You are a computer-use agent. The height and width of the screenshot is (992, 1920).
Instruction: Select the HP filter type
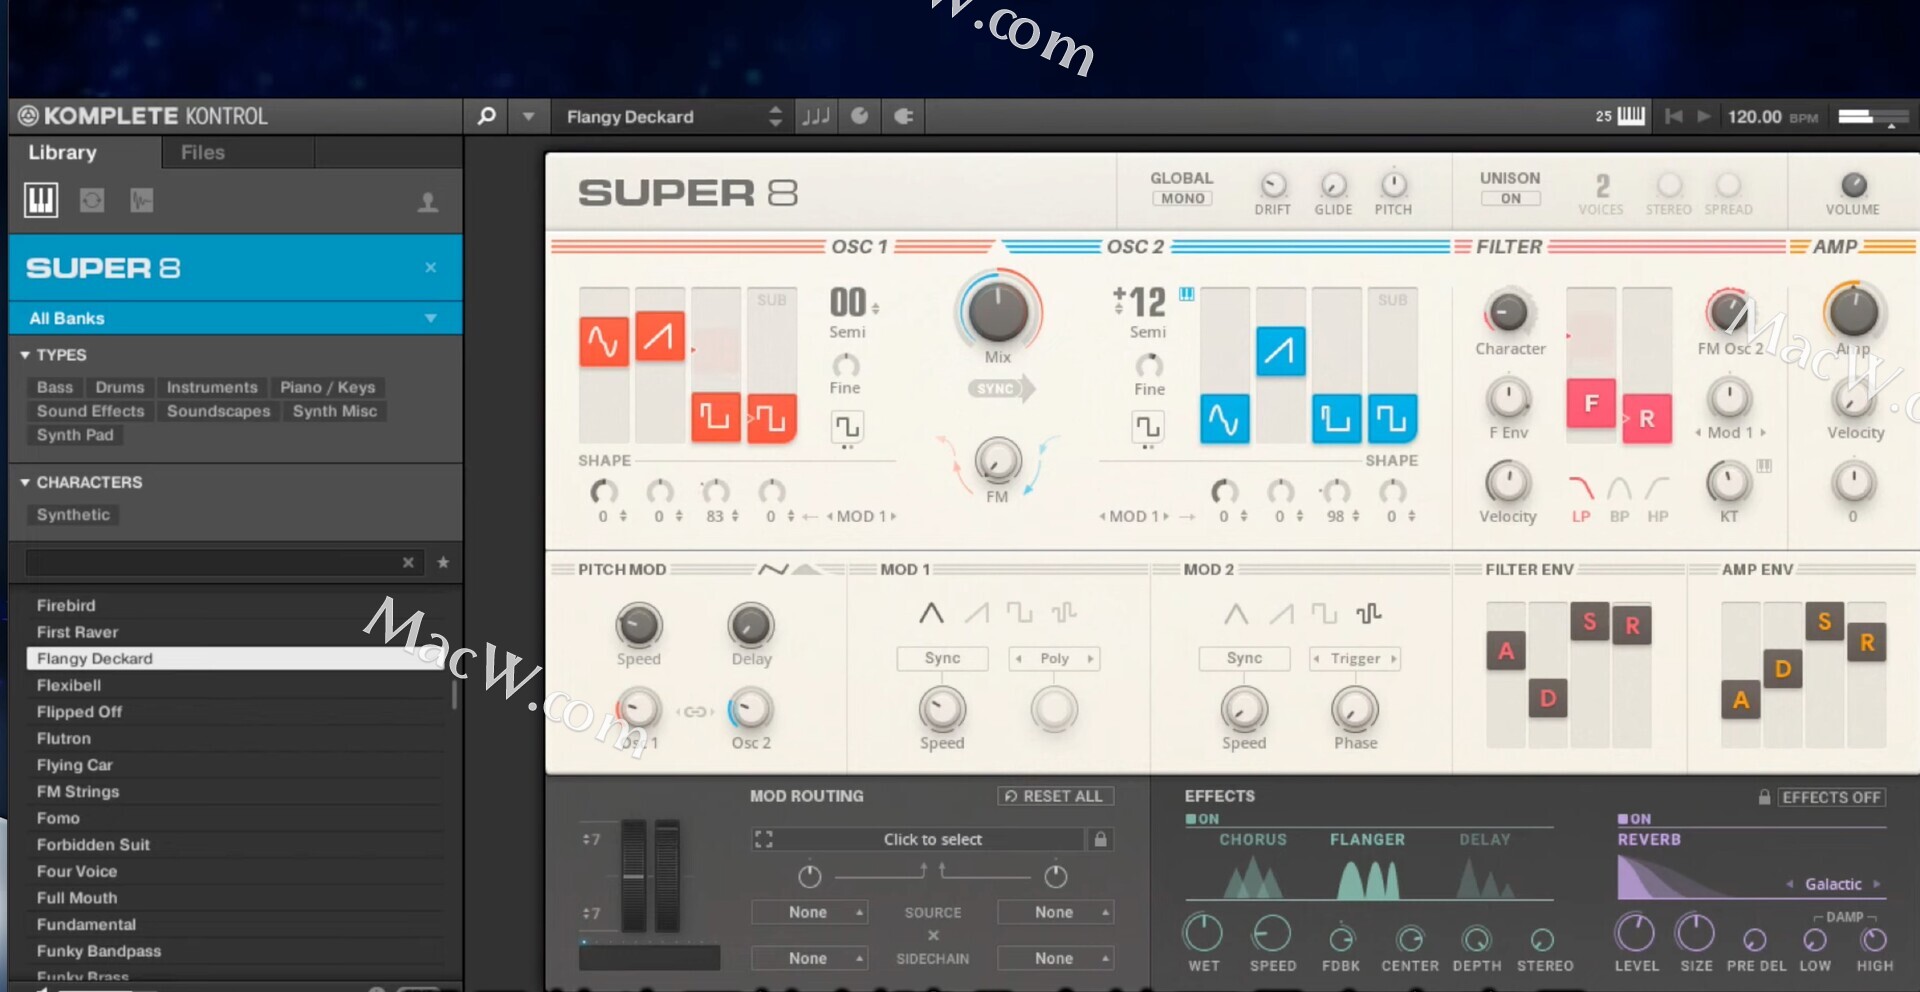(1658, 497)
